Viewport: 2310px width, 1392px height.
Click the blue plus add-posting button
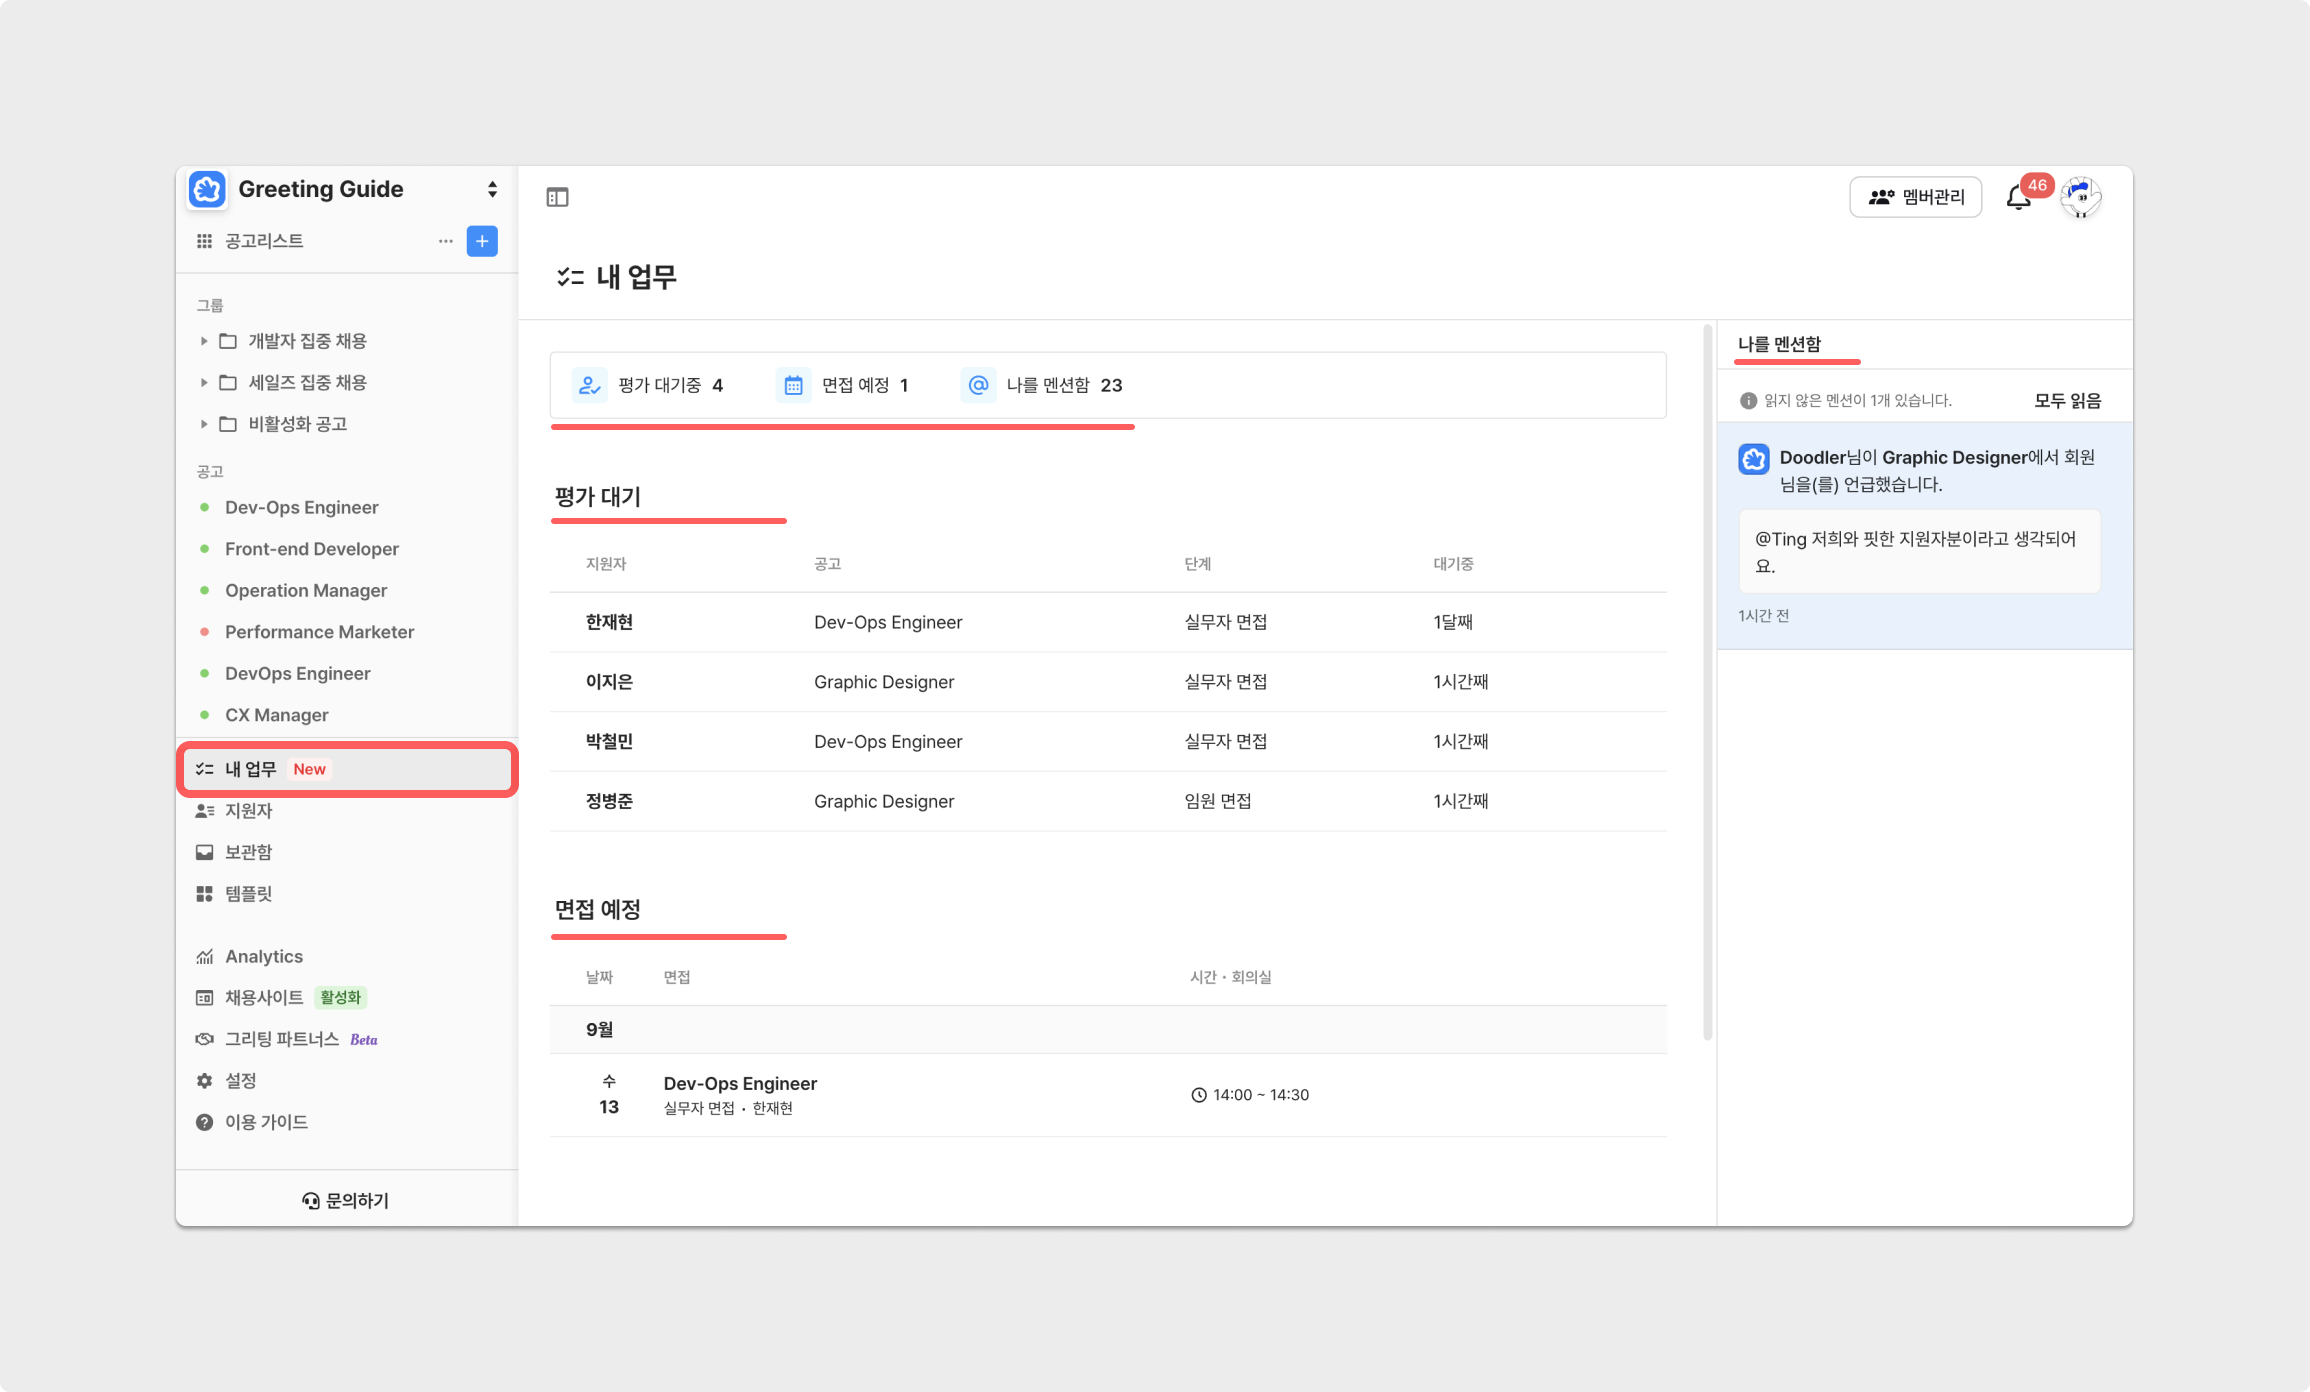pos(482,241)
